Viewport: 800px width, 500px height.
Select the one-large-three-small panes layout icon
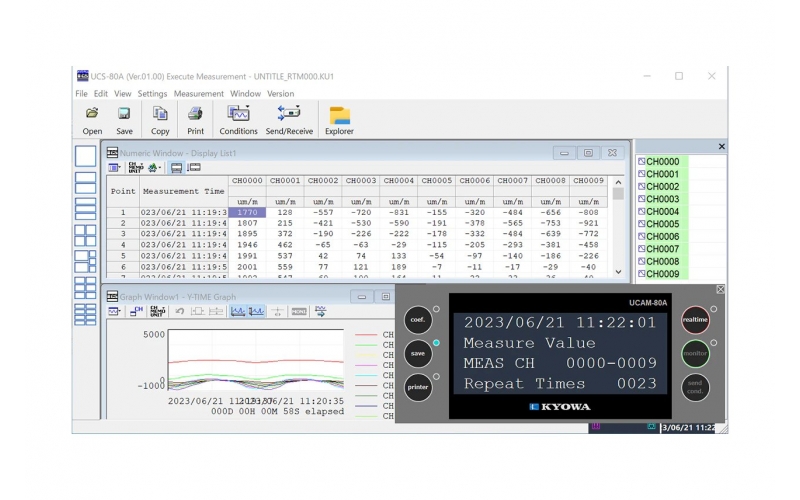[85, 262]
